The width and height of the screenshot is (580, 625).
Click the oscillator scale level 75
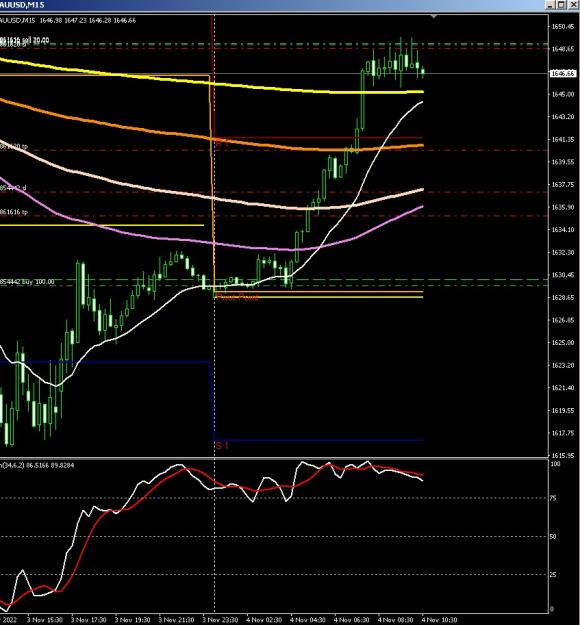553,498
